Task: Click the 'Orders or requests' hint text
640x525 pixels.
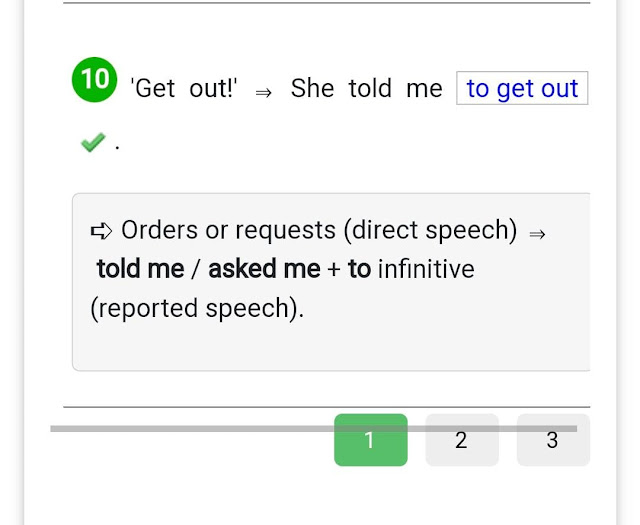Action: click(x=228, y=230)
